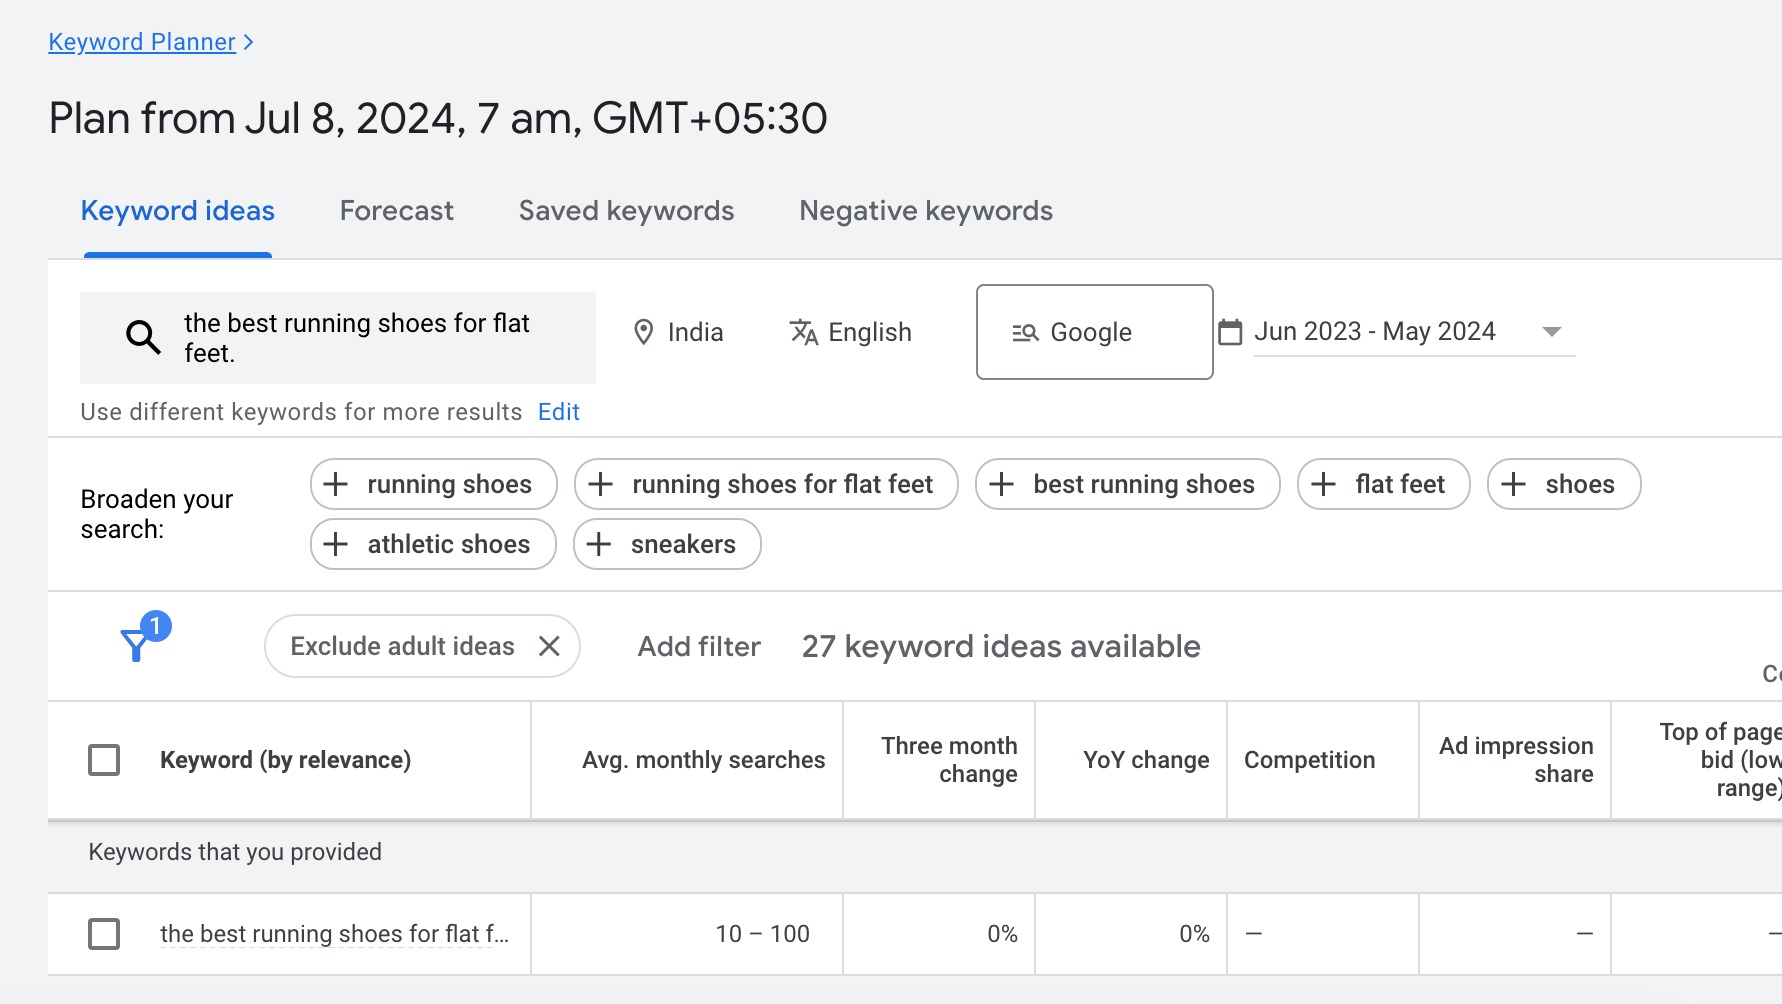Image resolution: width=1782 pixels, height=1004 pixels.
Task: Click plus icon on running shoes for flat feet chip
Action: pyautogui.click(x=600, y=484)
